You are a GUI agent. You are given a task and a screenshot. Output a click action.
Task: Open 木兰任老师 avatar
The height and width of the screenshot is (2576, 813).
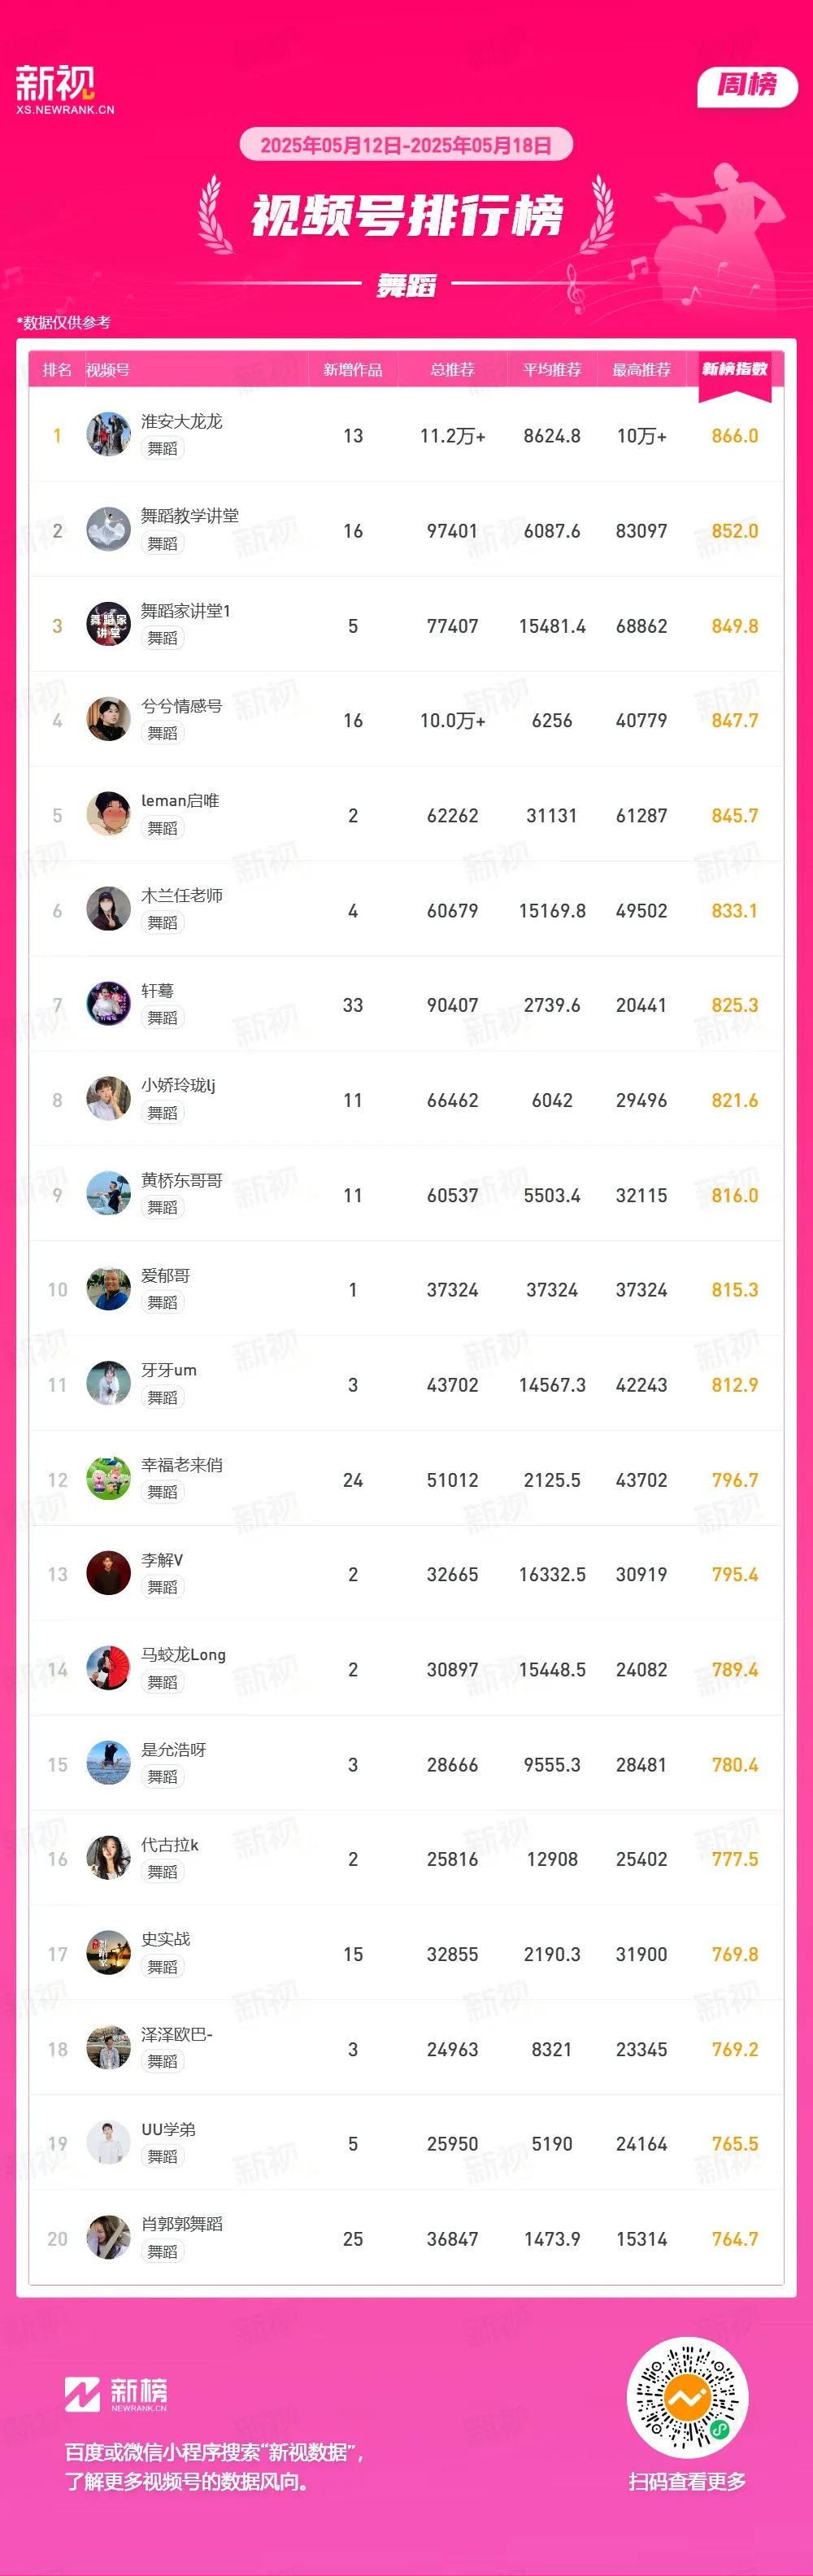pos(109,910)
